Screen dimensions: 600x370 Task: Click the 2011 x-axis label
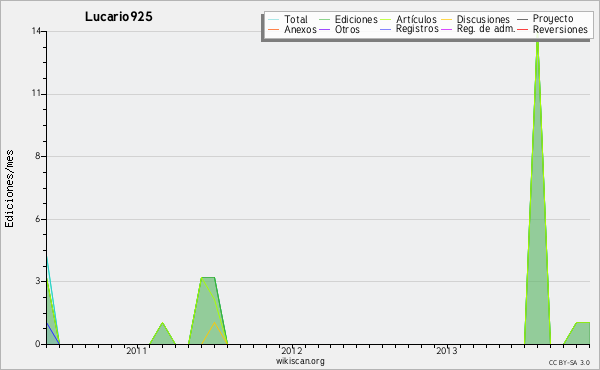137,351
